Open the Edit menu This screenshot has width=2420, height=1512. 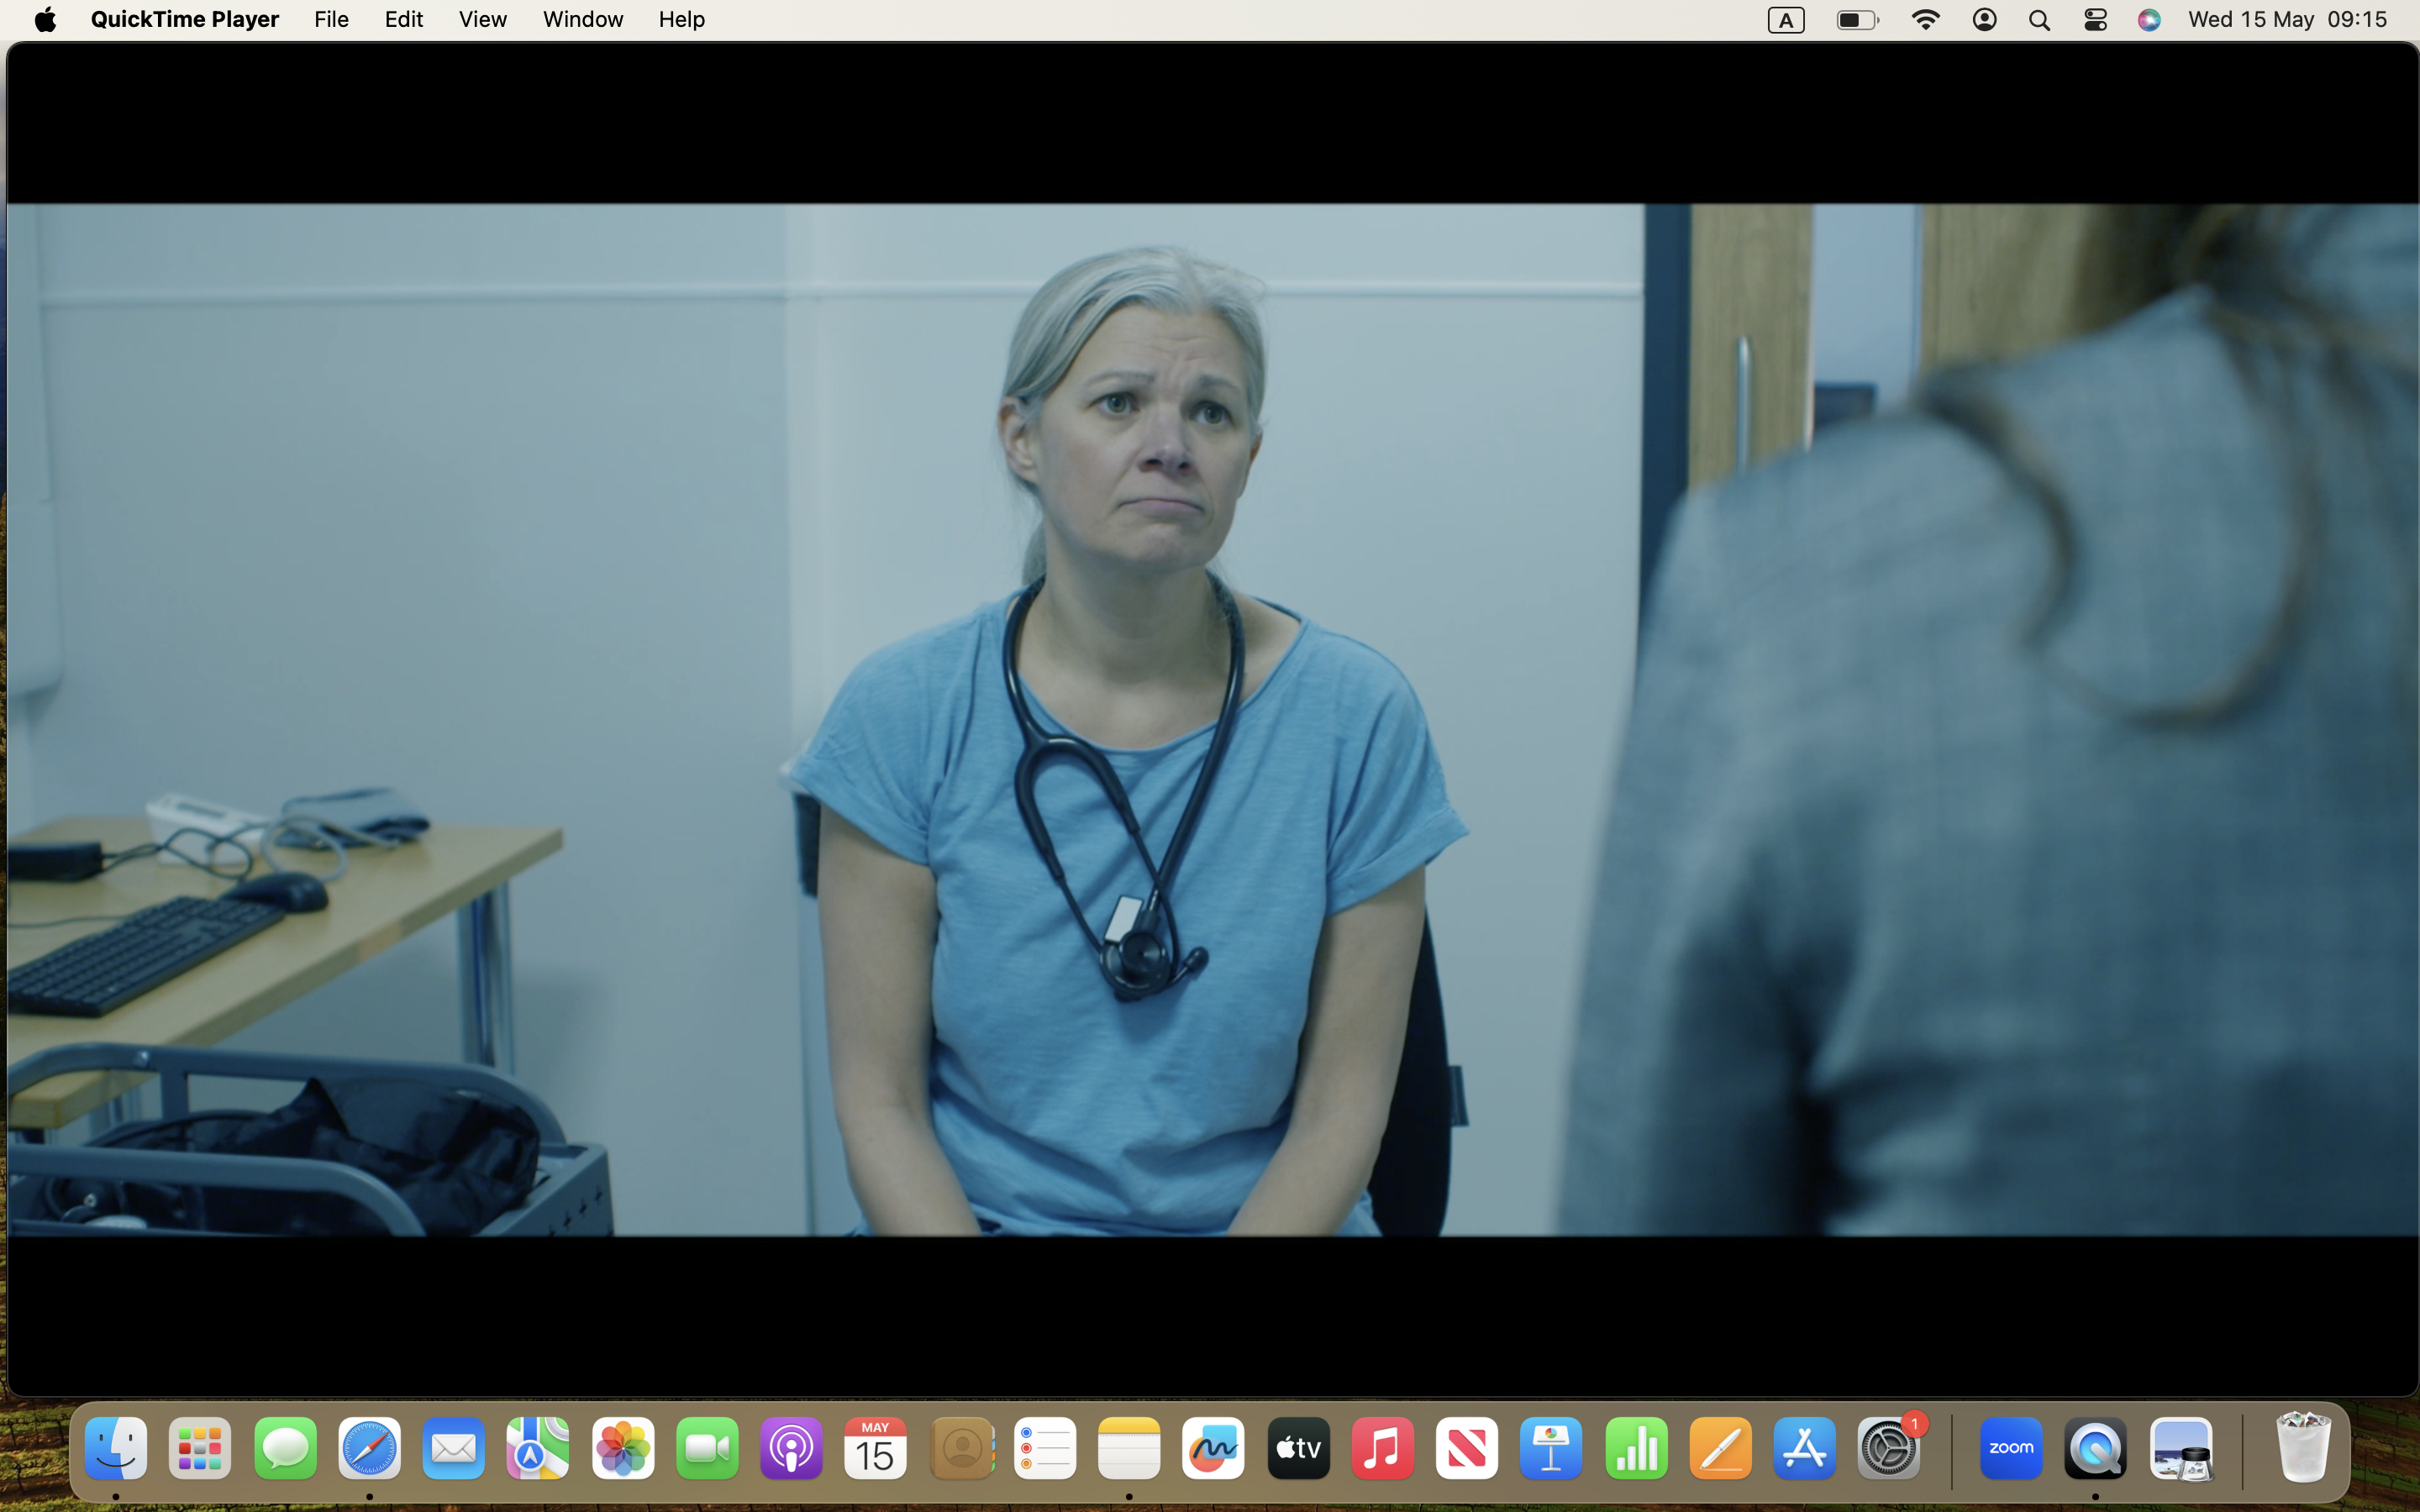tap(404, 19)
